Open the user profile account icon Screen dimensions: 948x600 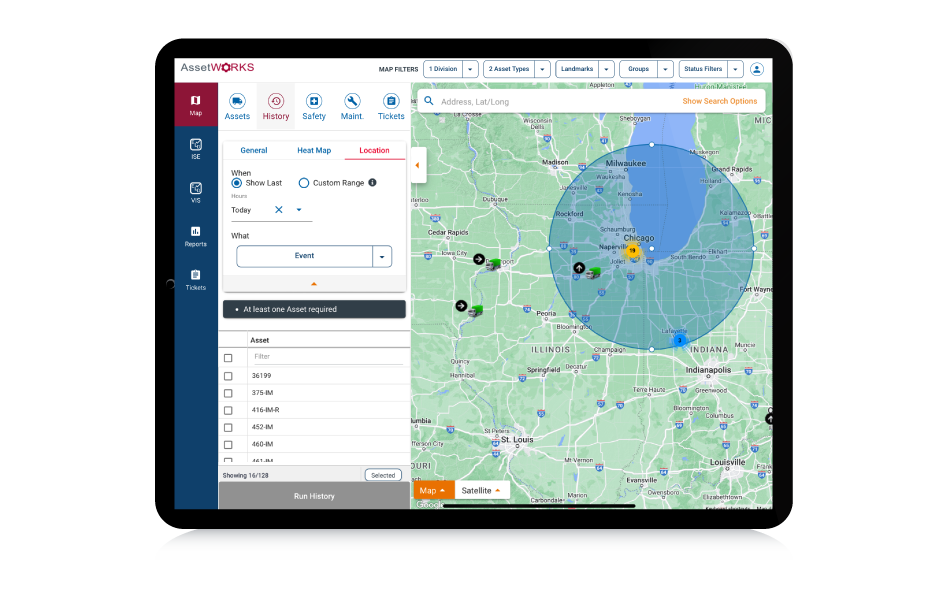(756, 69)
